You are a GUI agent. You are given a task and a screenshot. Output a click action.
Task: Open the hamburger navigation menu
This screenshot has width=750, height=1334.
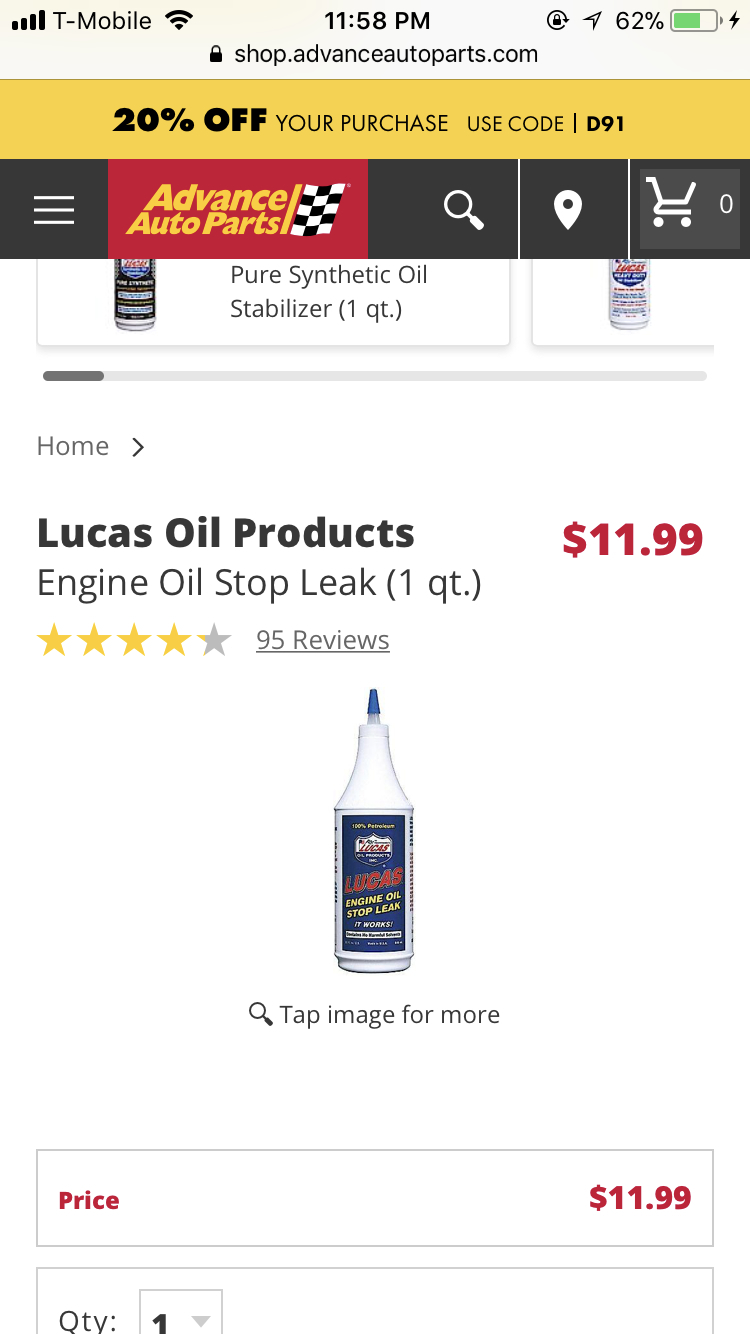tap(54, 209)
